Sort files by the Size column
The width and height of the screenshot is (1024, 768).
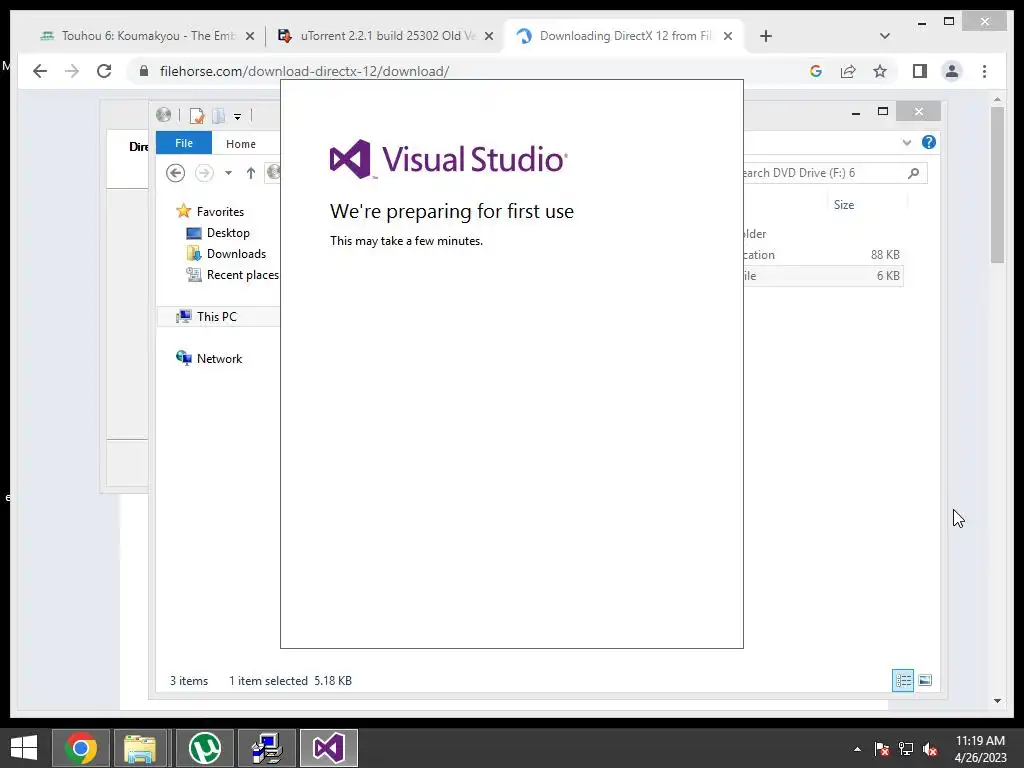pos(844,205)
